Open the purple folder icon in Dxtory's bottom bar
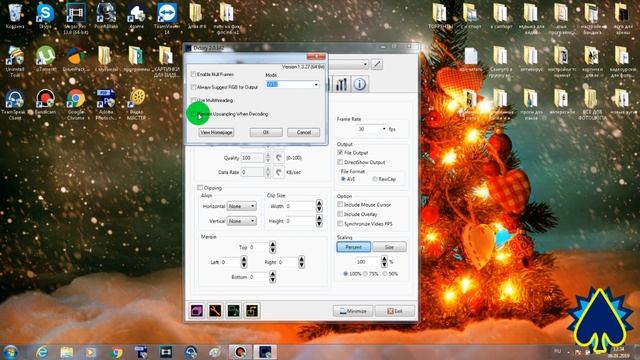The image size is (640, 360). [197, 311]
